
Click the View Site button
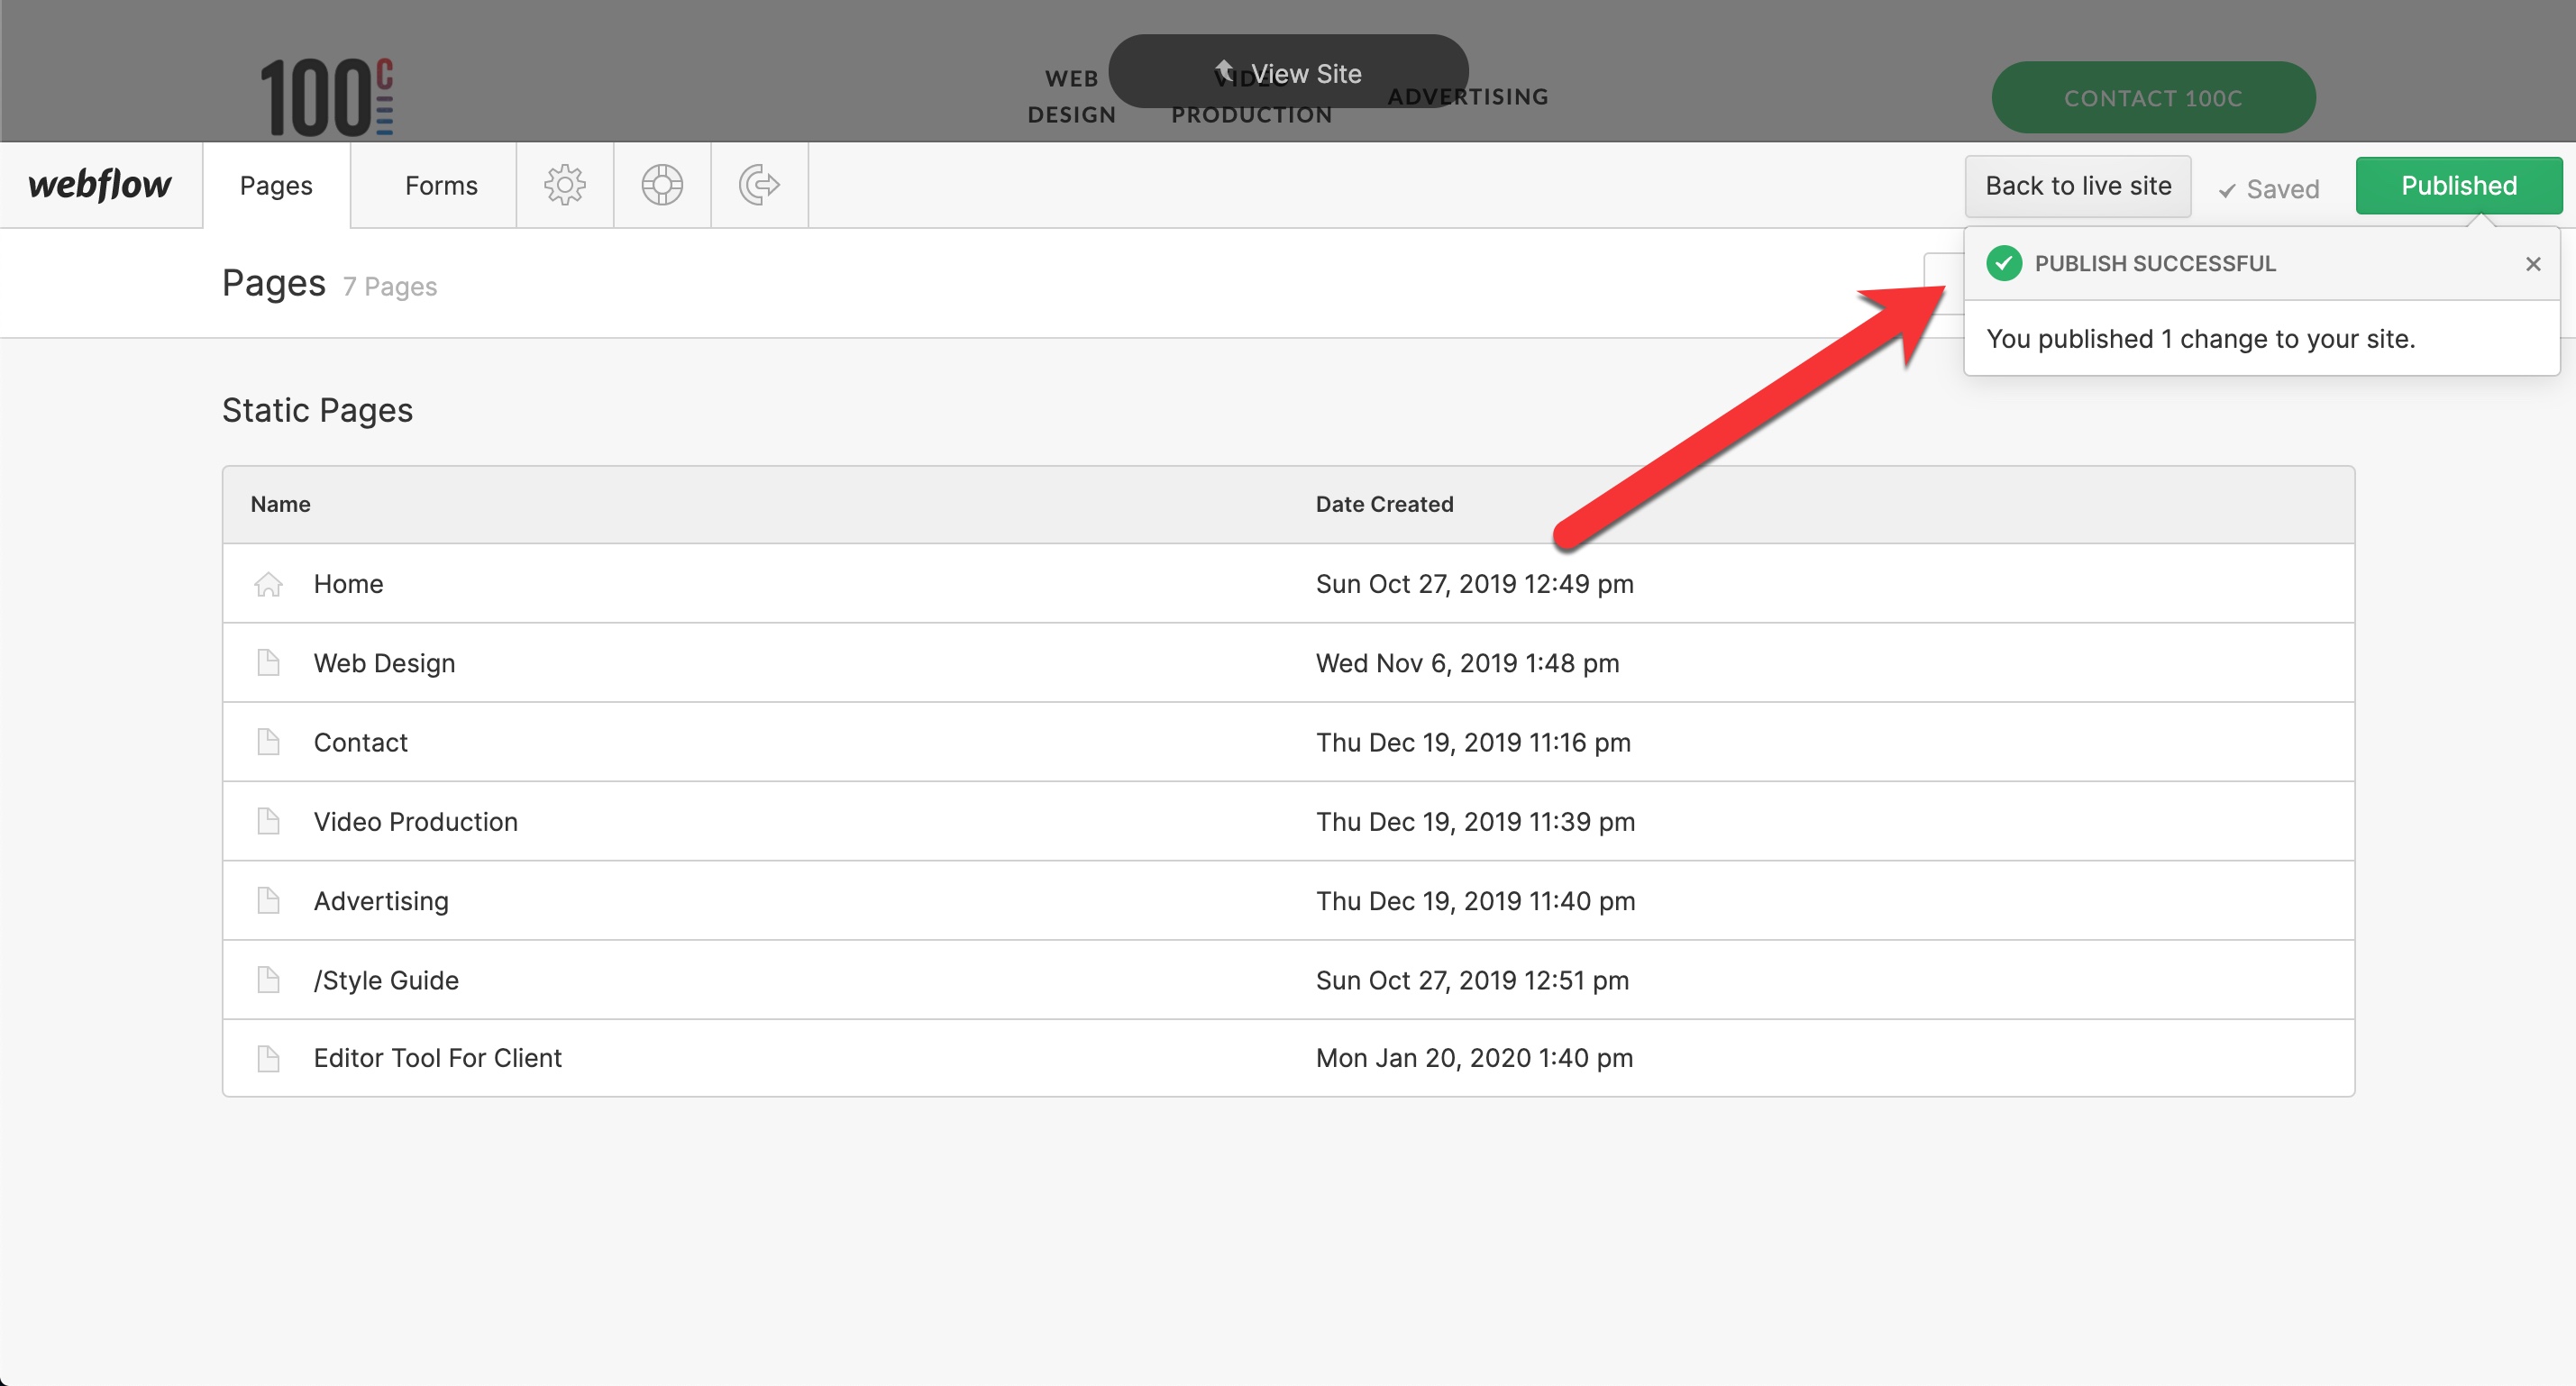(x=1288, y=72)
